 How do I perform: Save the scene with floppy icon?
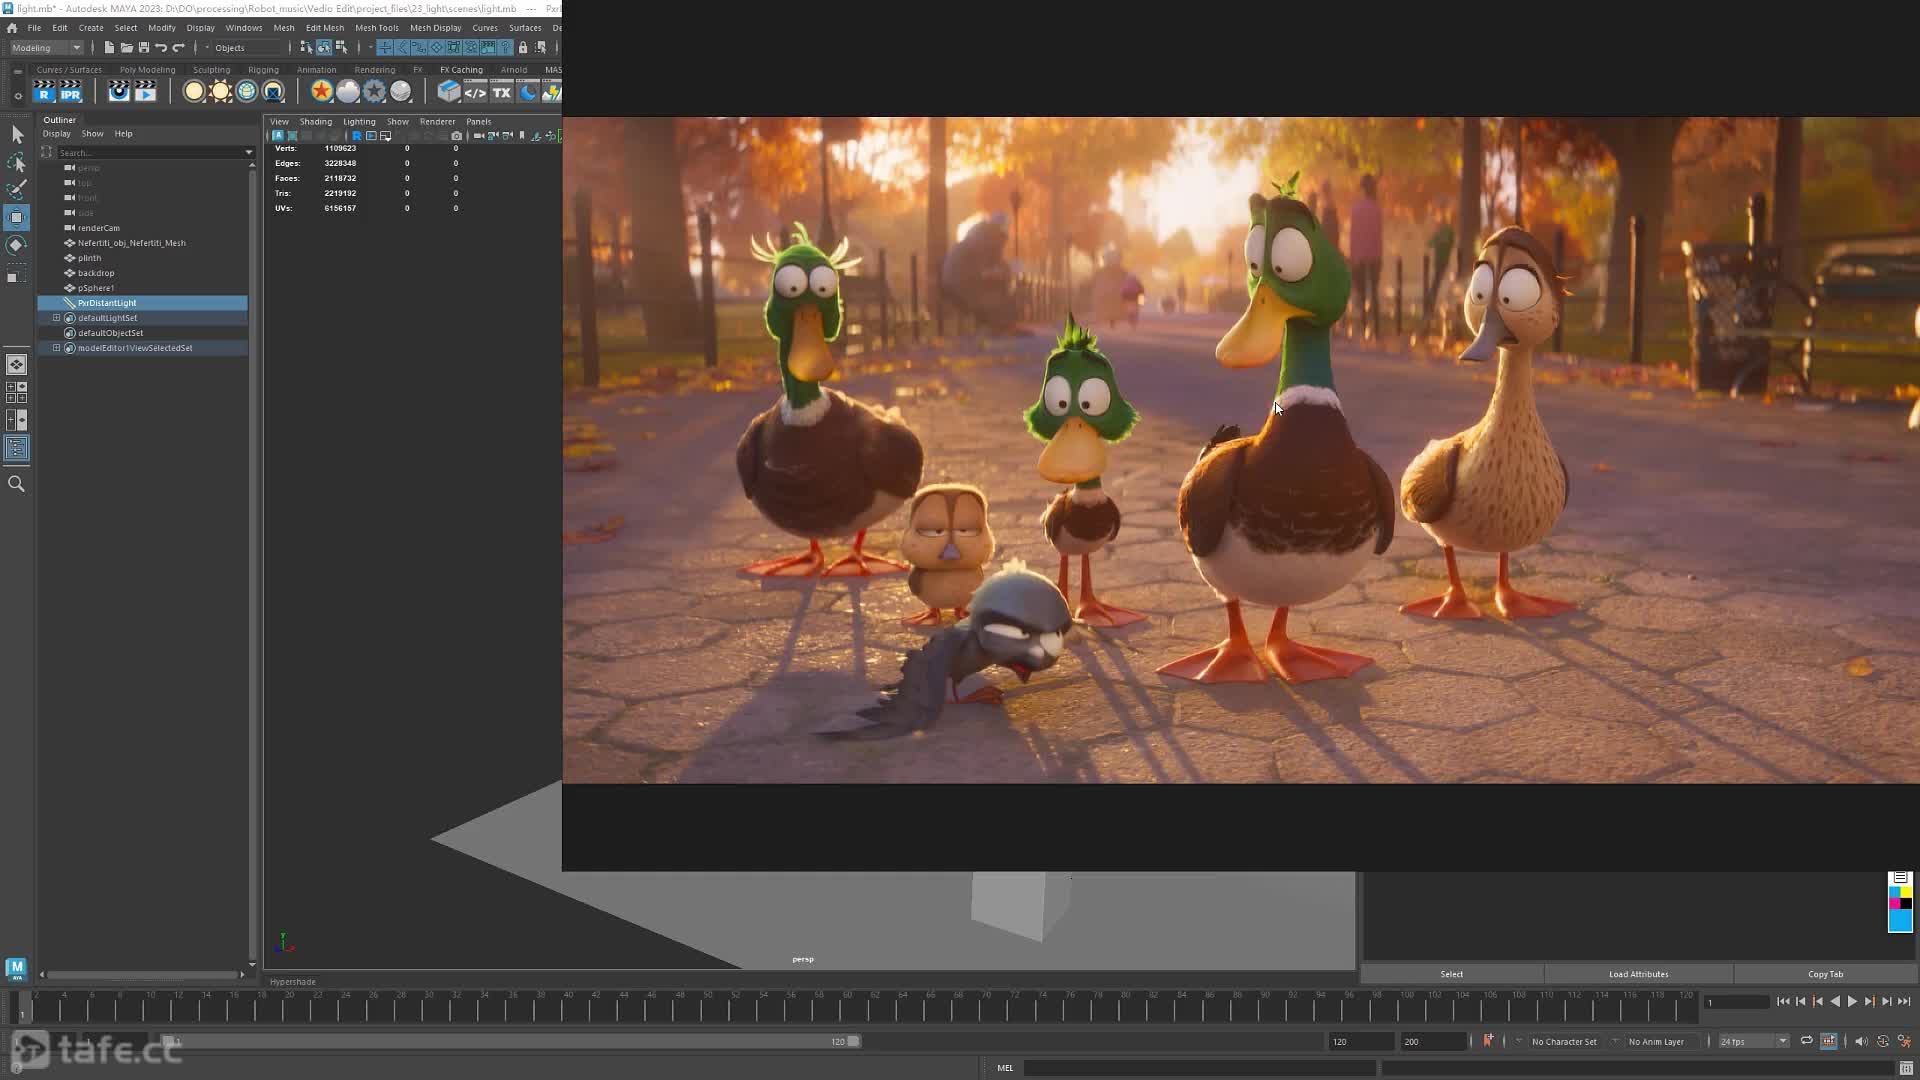(x=144, y=48)
